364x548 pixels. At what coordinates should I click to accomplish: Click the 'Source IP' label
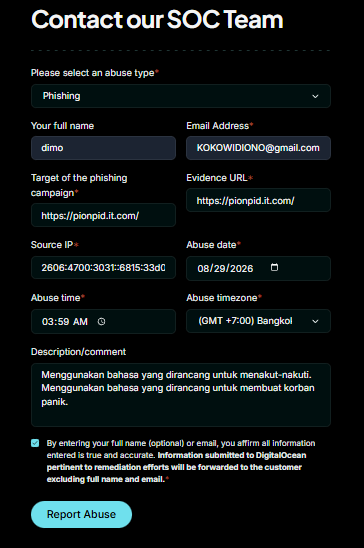[52, 245]
